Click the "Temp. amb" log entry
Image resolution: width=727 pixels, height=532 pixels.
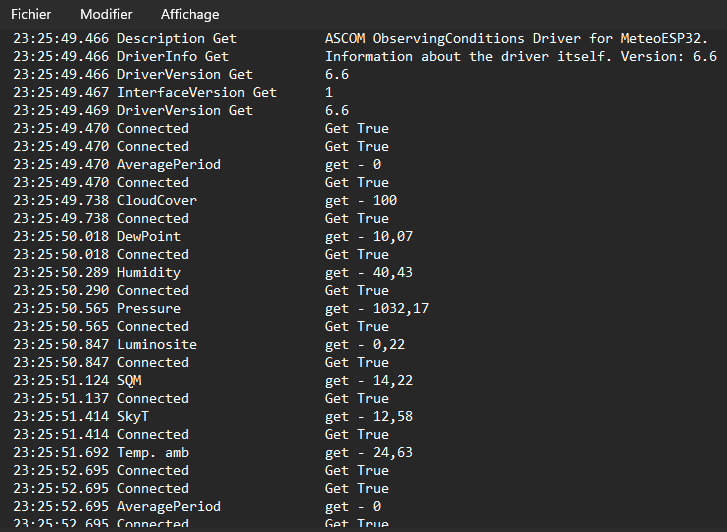point(152,452)
